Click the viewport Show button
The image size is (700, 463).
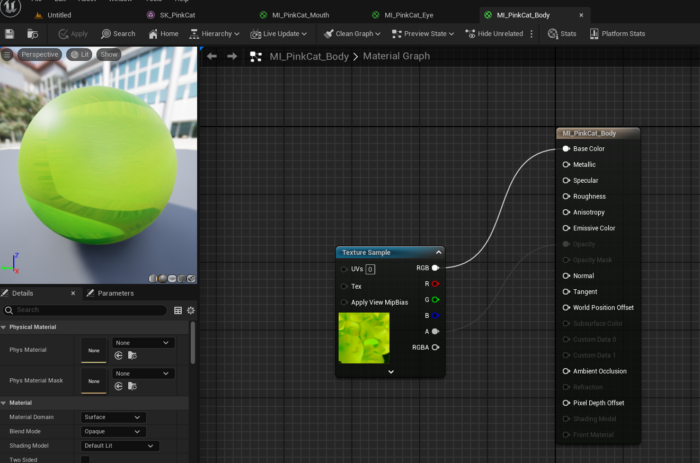(109, 54)
